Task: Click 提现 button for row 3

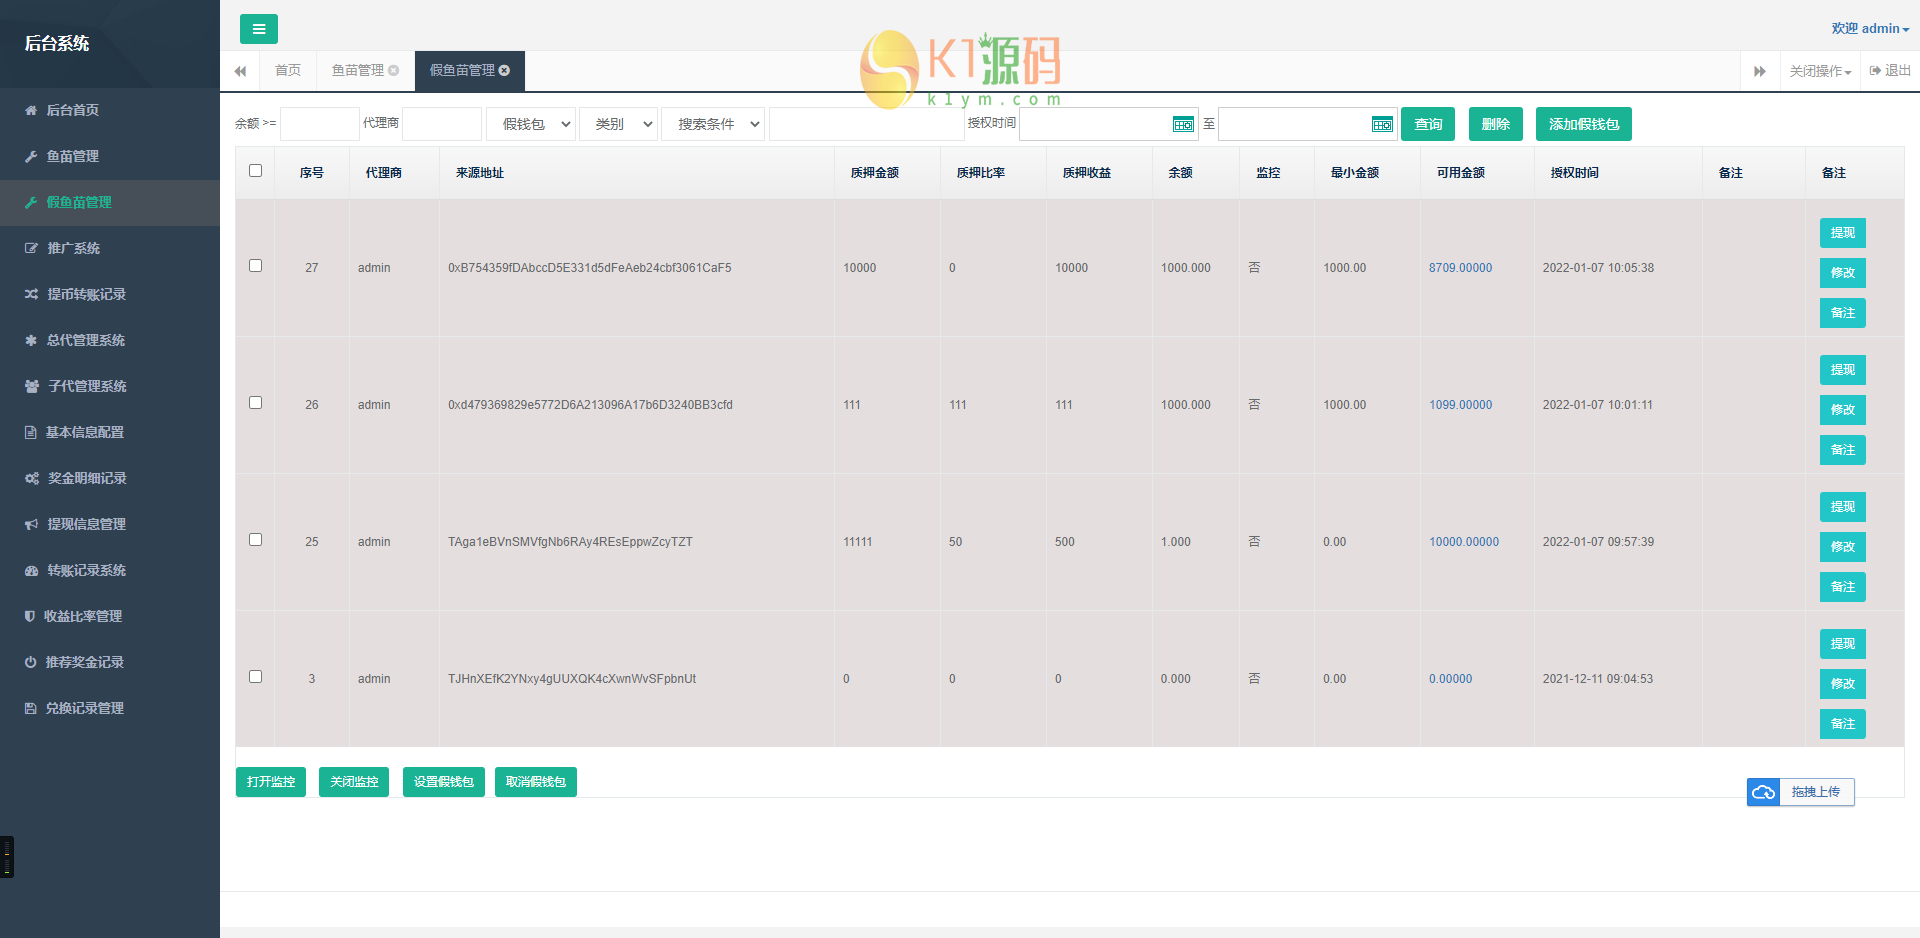Action: (1843, 644)
